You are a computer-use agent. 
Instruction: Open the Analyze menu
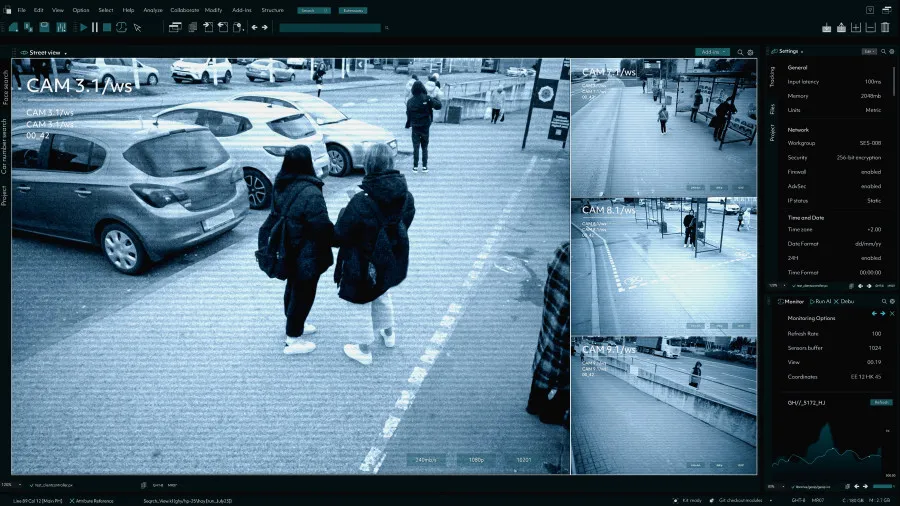pyautogui.click(x=152, y=10)
